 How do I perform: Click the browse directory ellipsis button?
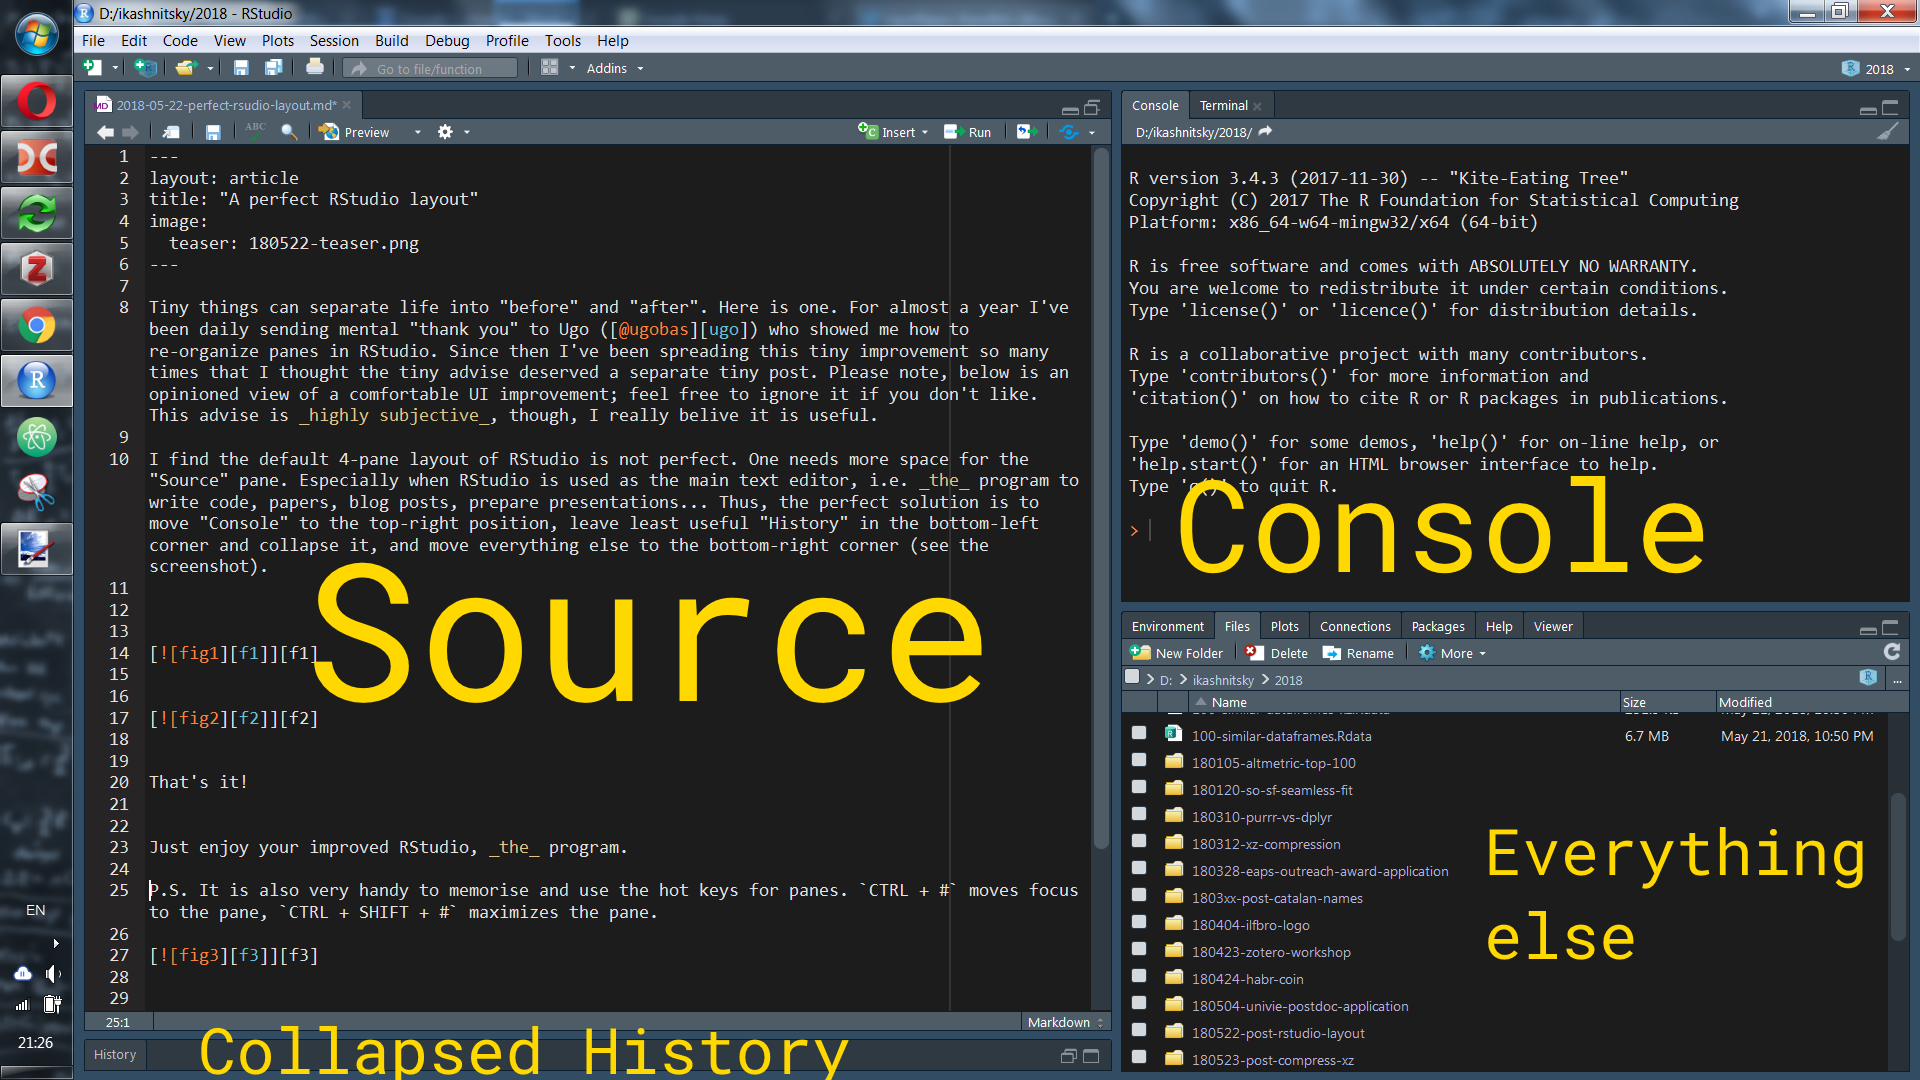(x=1897, y=679)
